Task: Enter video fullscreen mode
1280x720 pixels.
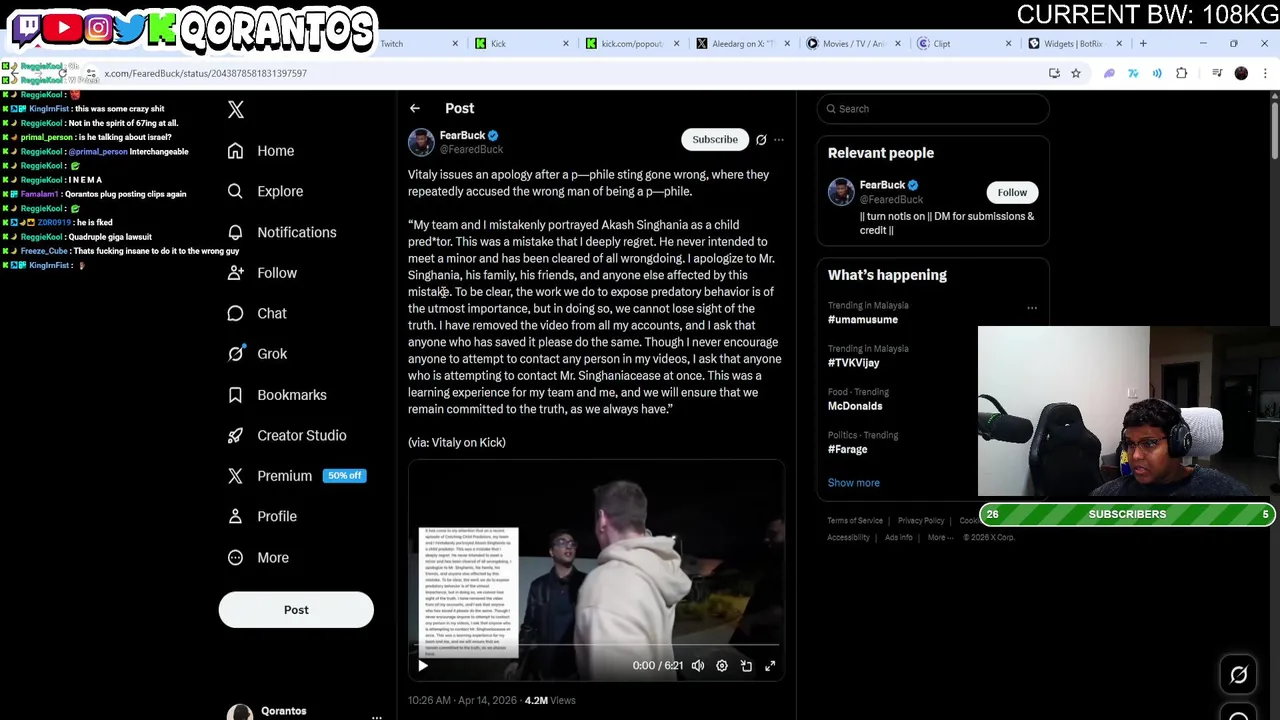Action: pos(770,666)
